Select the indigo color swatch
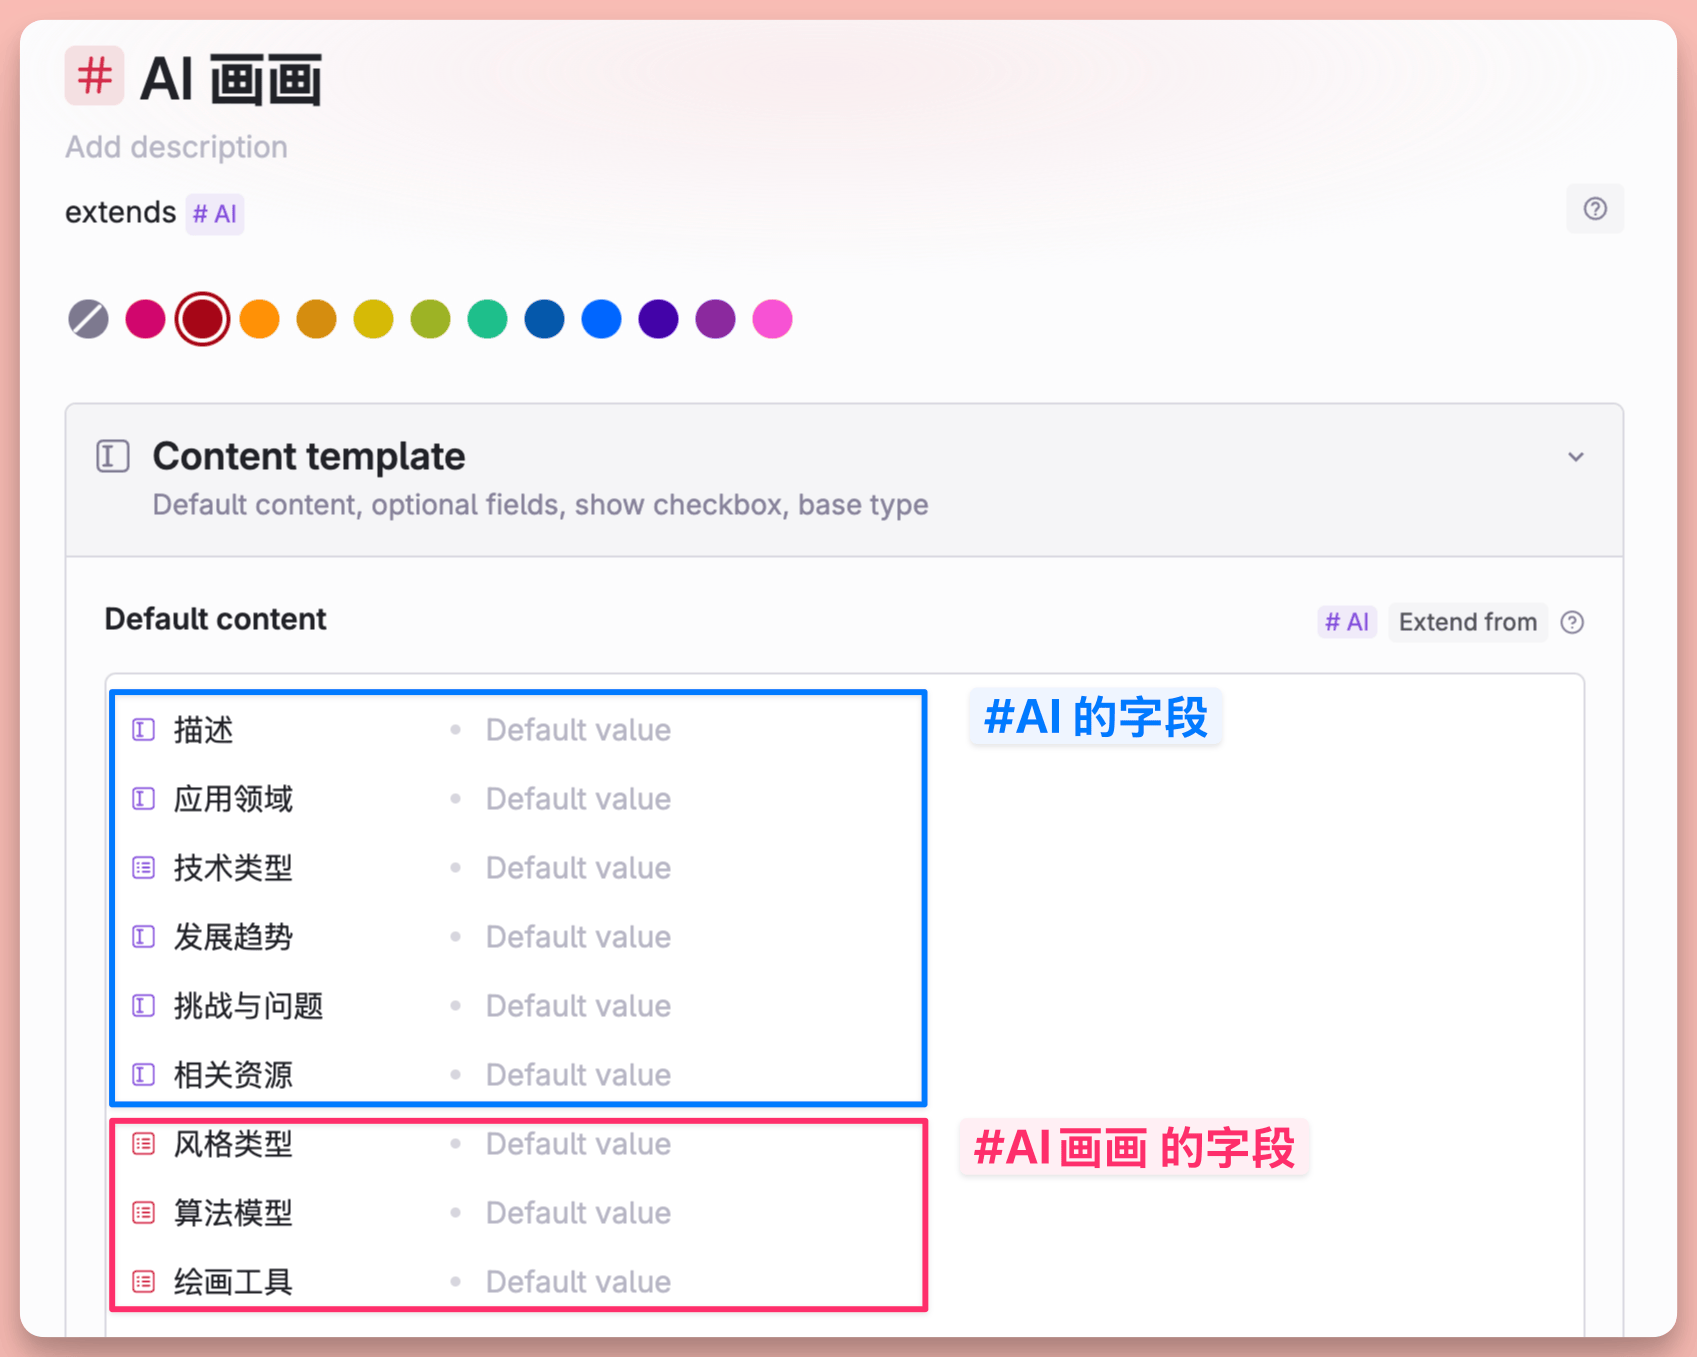 coord(659,319)
